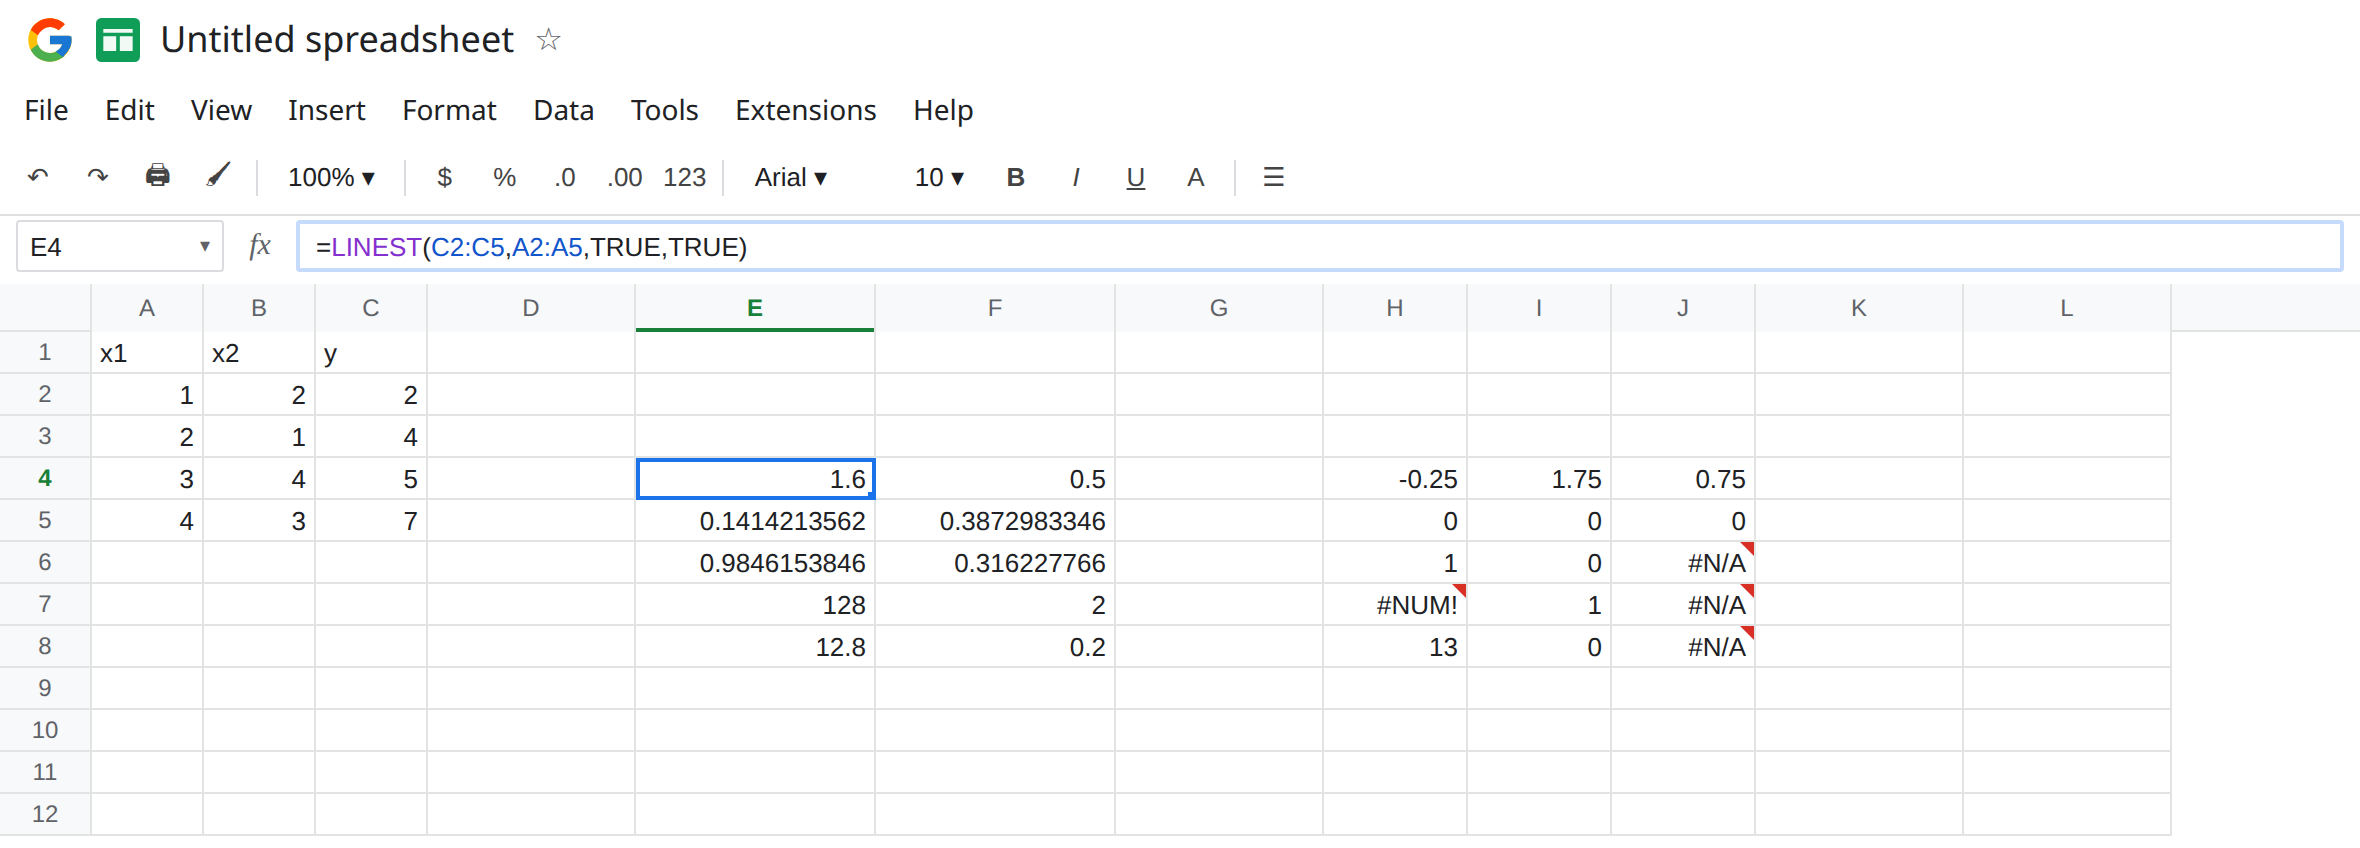Viewport: 2360px width, 848px height.
Task: Format as percent with % icon
Action: [504, 177]
